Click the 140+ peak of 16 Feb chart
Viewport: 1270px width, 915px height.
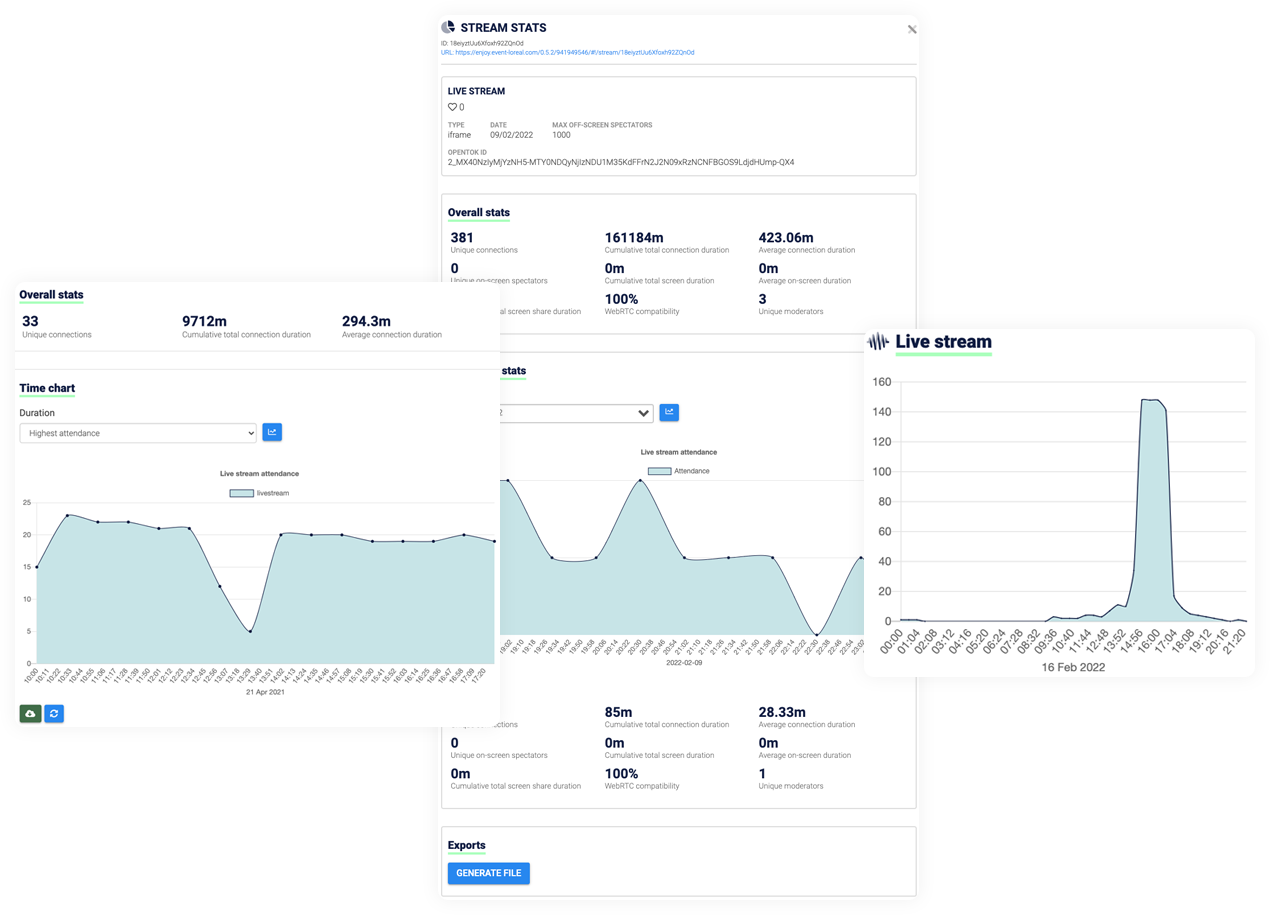click(x=1151, y=401)
